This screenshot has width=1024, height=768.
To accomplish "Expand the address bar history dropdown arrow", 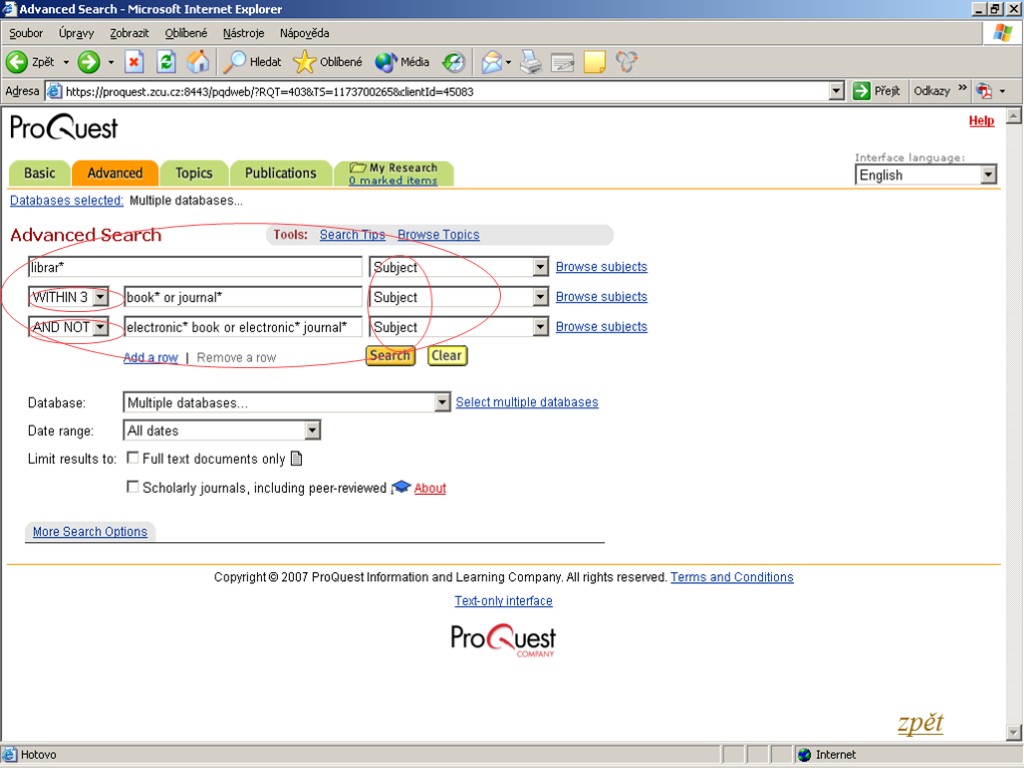I will tap(836, 91).
